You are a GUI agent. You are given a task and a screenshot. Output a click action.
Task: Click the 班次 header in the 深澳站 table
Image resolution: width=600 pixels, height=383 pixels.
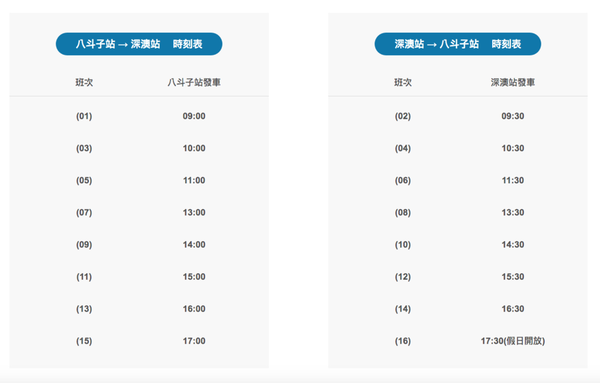pos(403,82)
